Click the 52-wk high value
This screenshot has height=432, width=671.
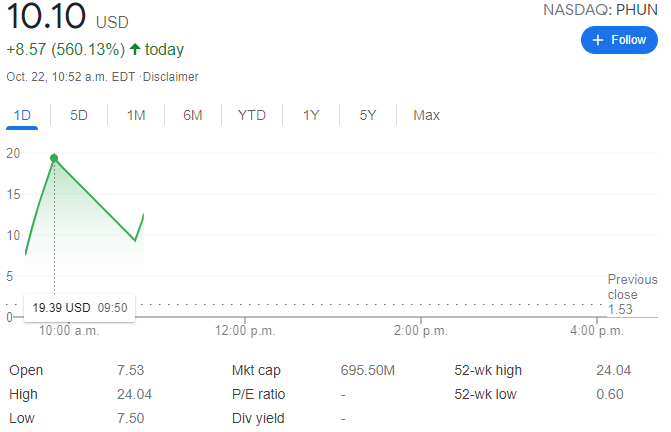point(613,370)
